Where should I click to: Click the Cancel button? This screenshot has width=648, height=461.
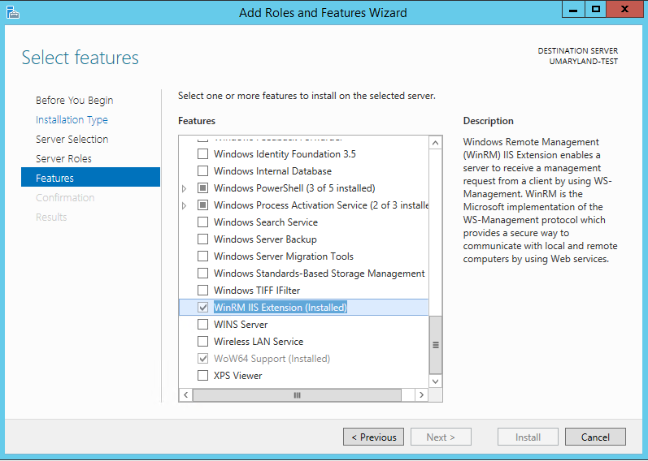[x=595, y=437]
